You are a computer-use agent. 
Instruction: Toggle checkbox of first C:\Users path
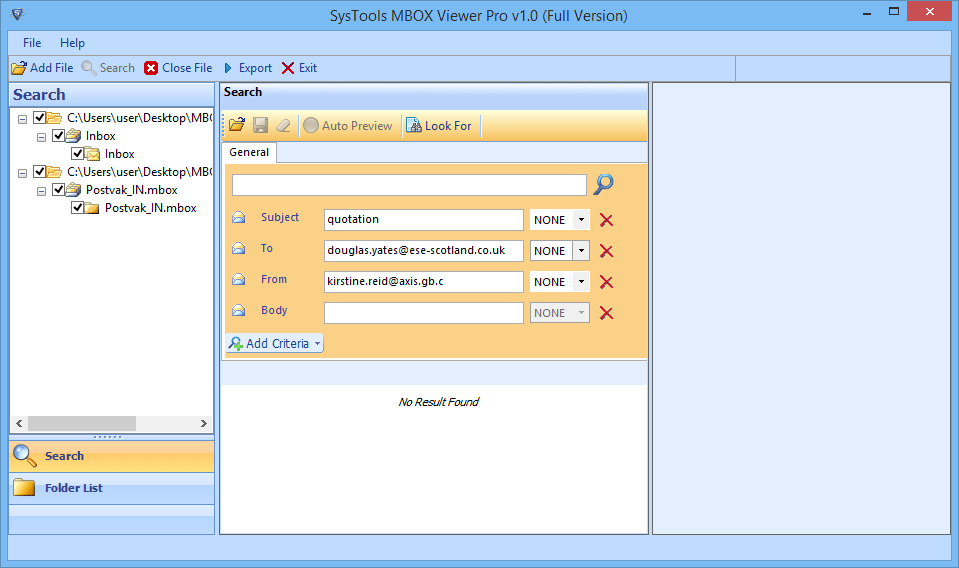(39, 117)
